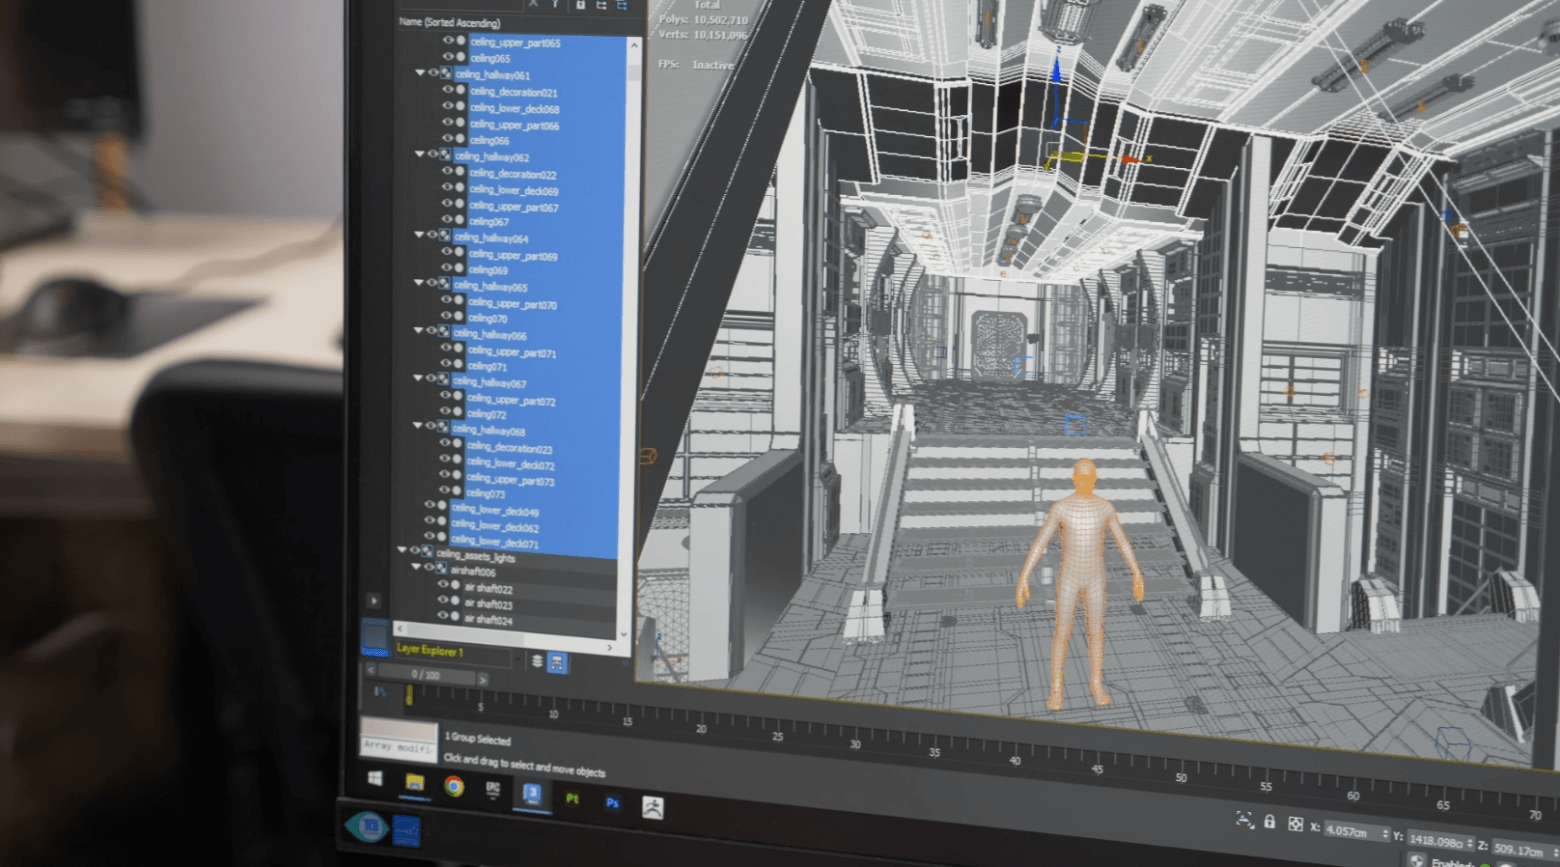This screenshot has width=1560, height=867.
Task: Click the explorer horizontal scroll-left arrow
Action: [x=401, y=629]
